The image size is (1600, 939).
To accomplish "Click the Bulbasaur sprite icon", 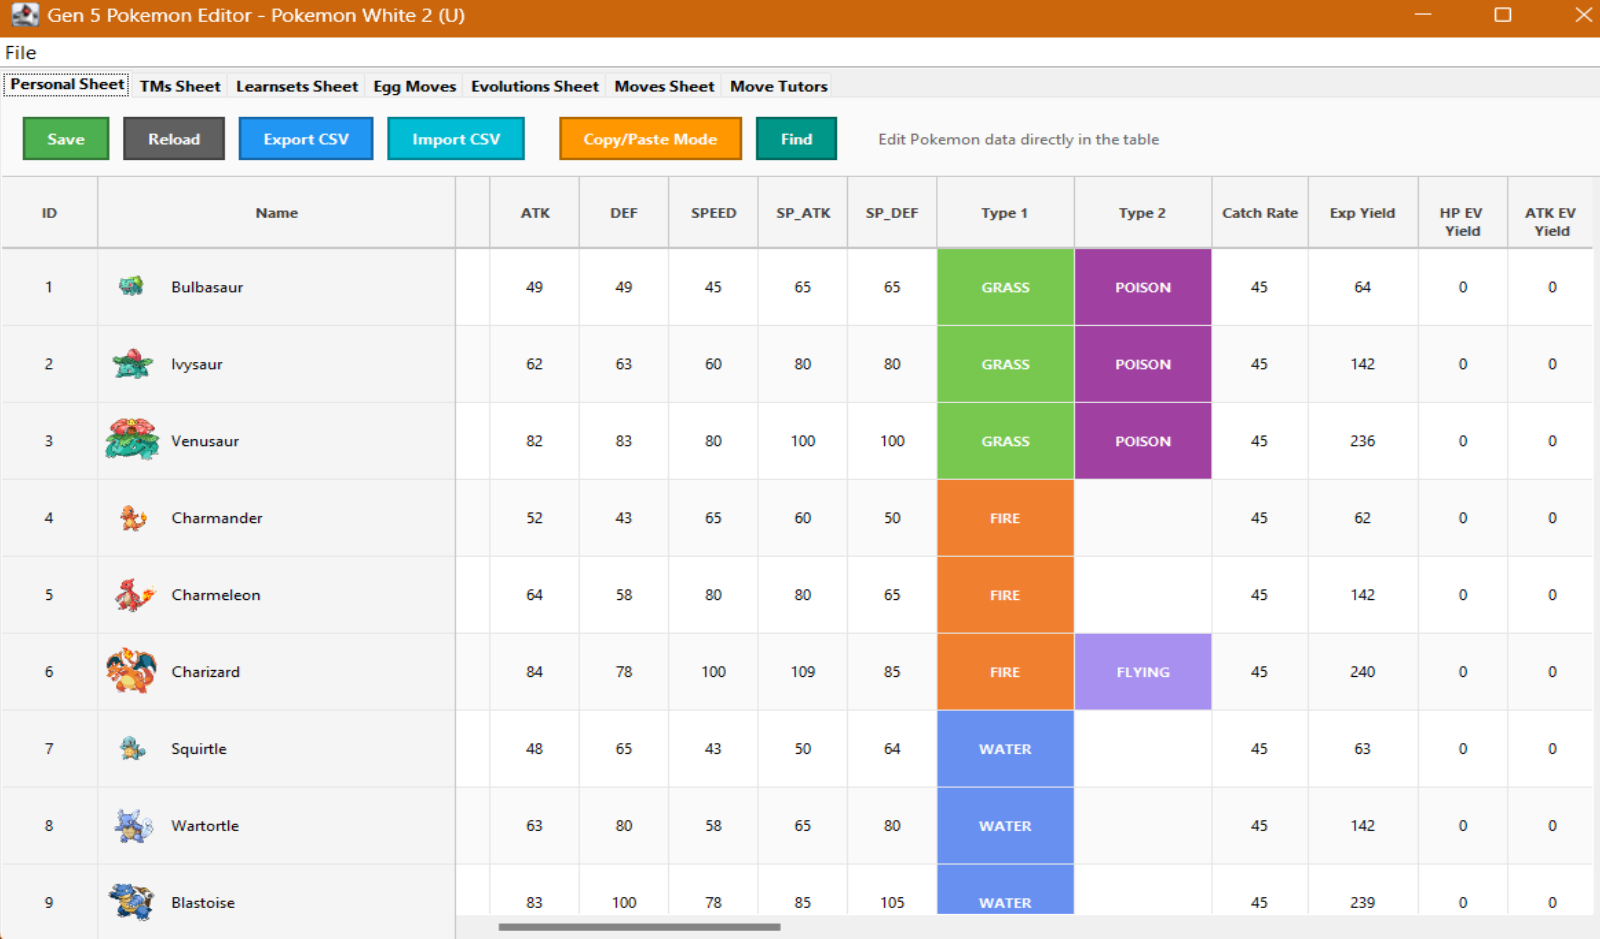I will pyautogui.click(x=131, y=287).
